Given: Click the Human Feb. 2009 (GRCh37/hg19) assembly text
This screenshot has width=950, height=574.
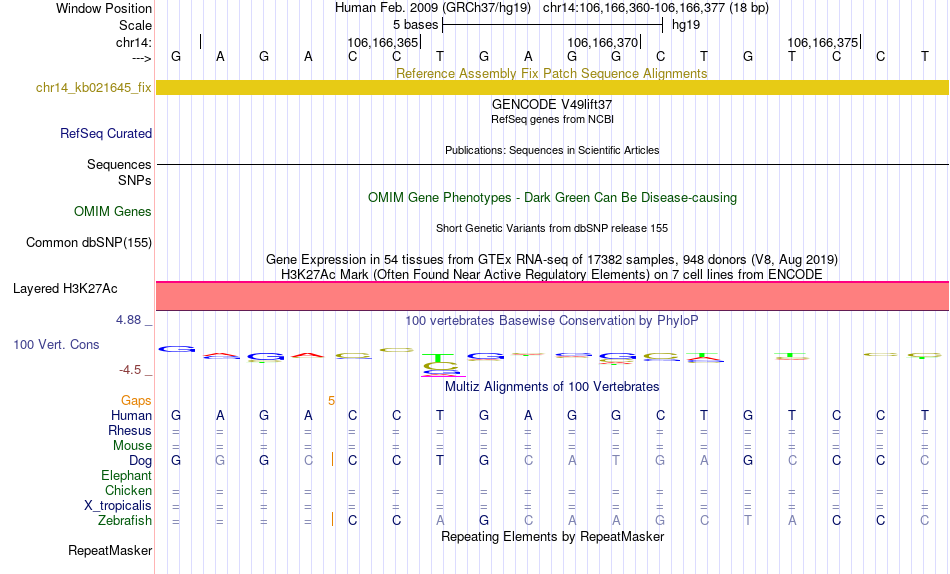Looking at the screenshot, I should pos(433,8).
